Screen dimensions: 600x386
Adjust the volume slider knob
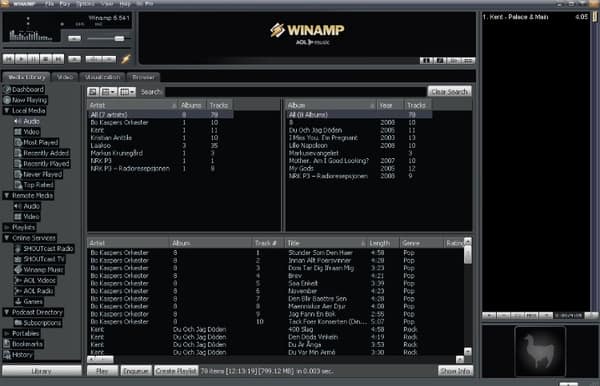click(x=119, y=38)
